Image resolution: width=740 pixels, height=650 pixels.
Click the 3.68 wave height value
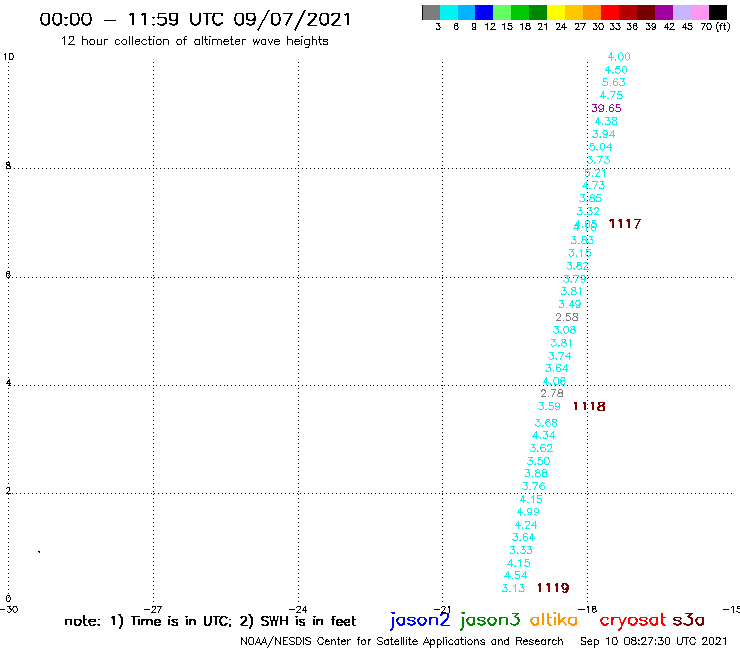(546, 423)
